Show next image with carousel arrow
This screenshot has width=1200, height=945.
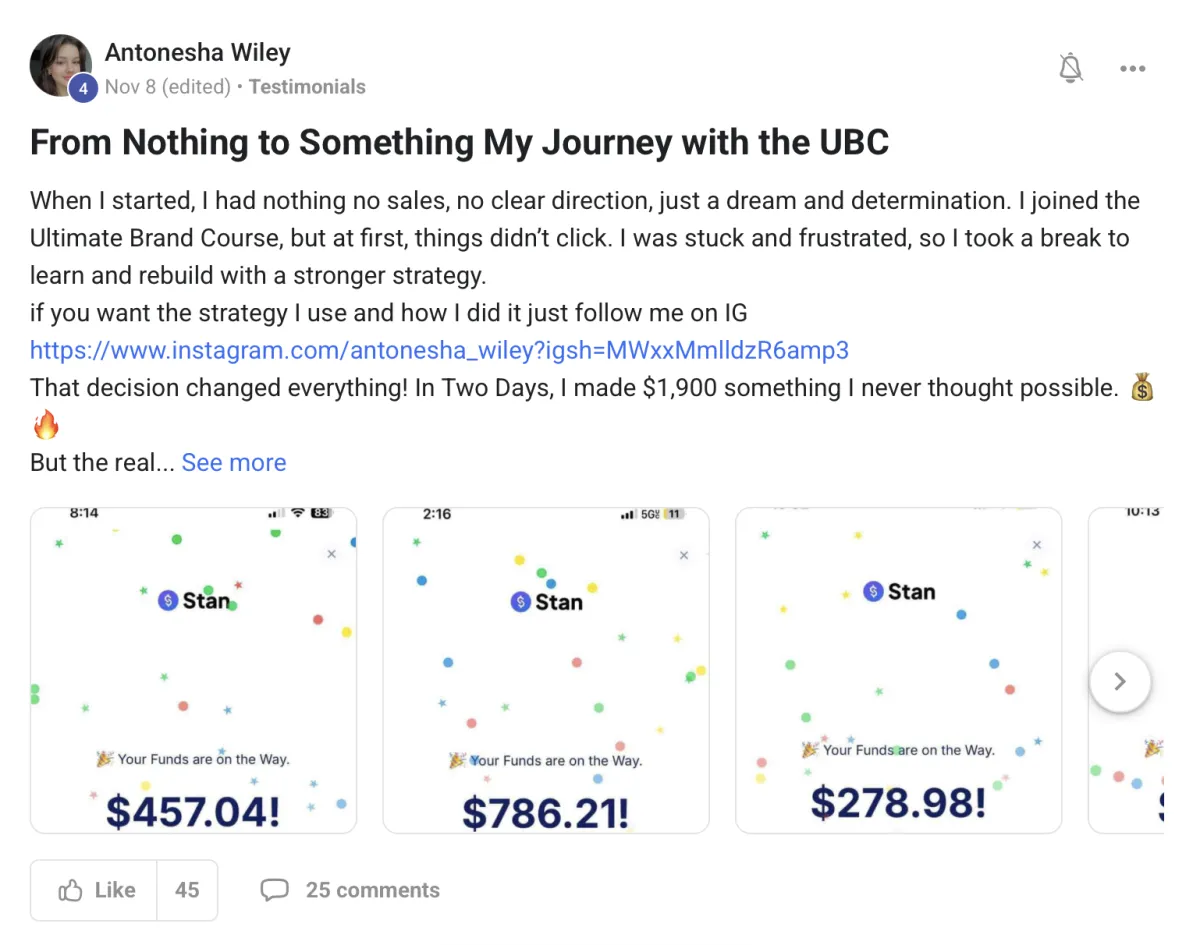pos(1119,681)
